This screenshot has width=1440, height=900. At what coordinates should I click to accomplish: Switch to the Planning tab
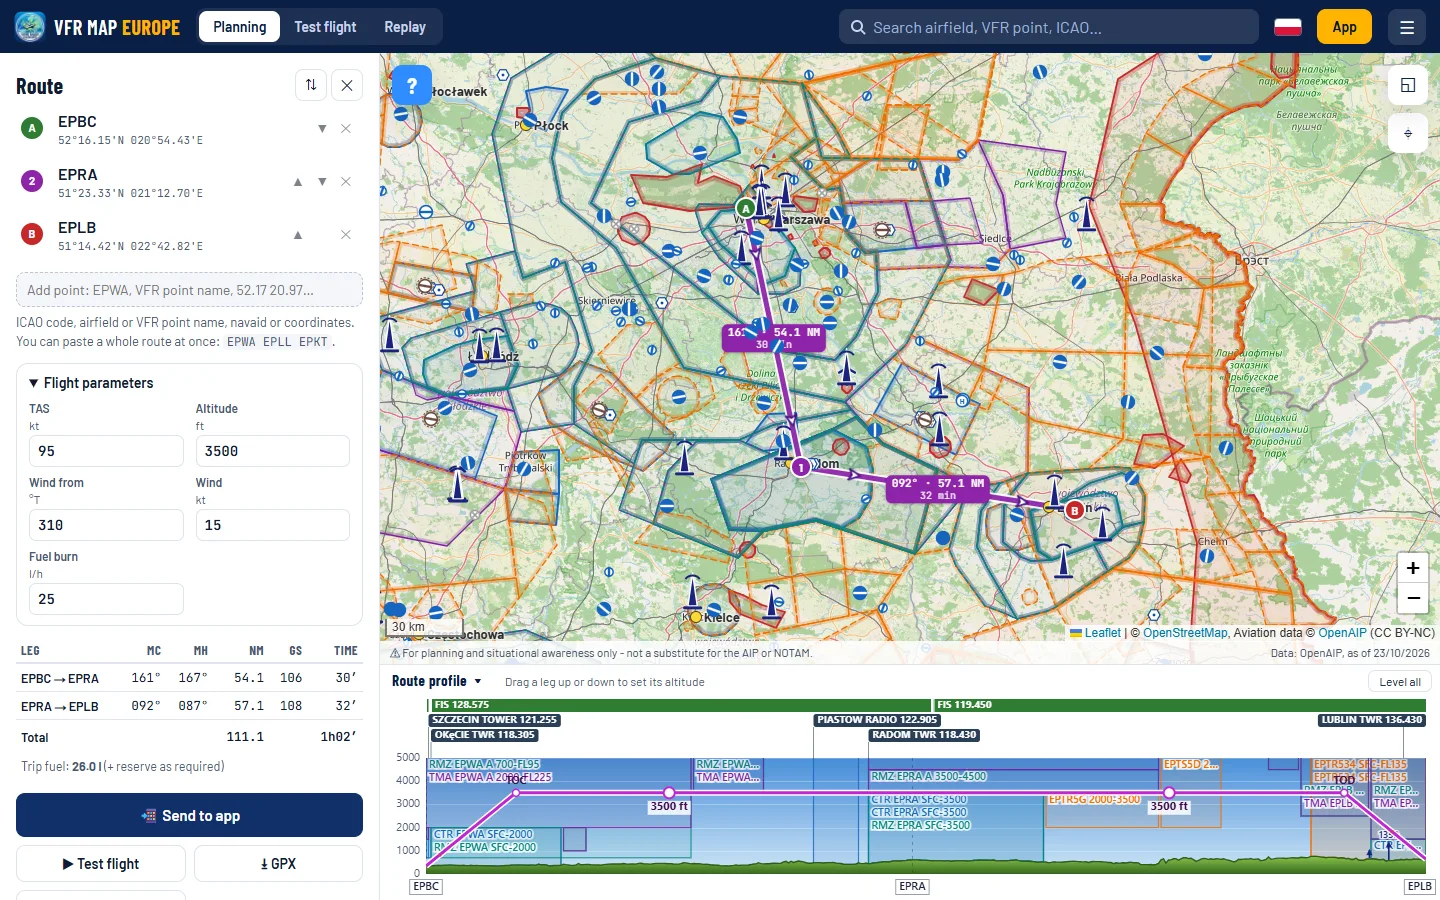click(240, 27)
